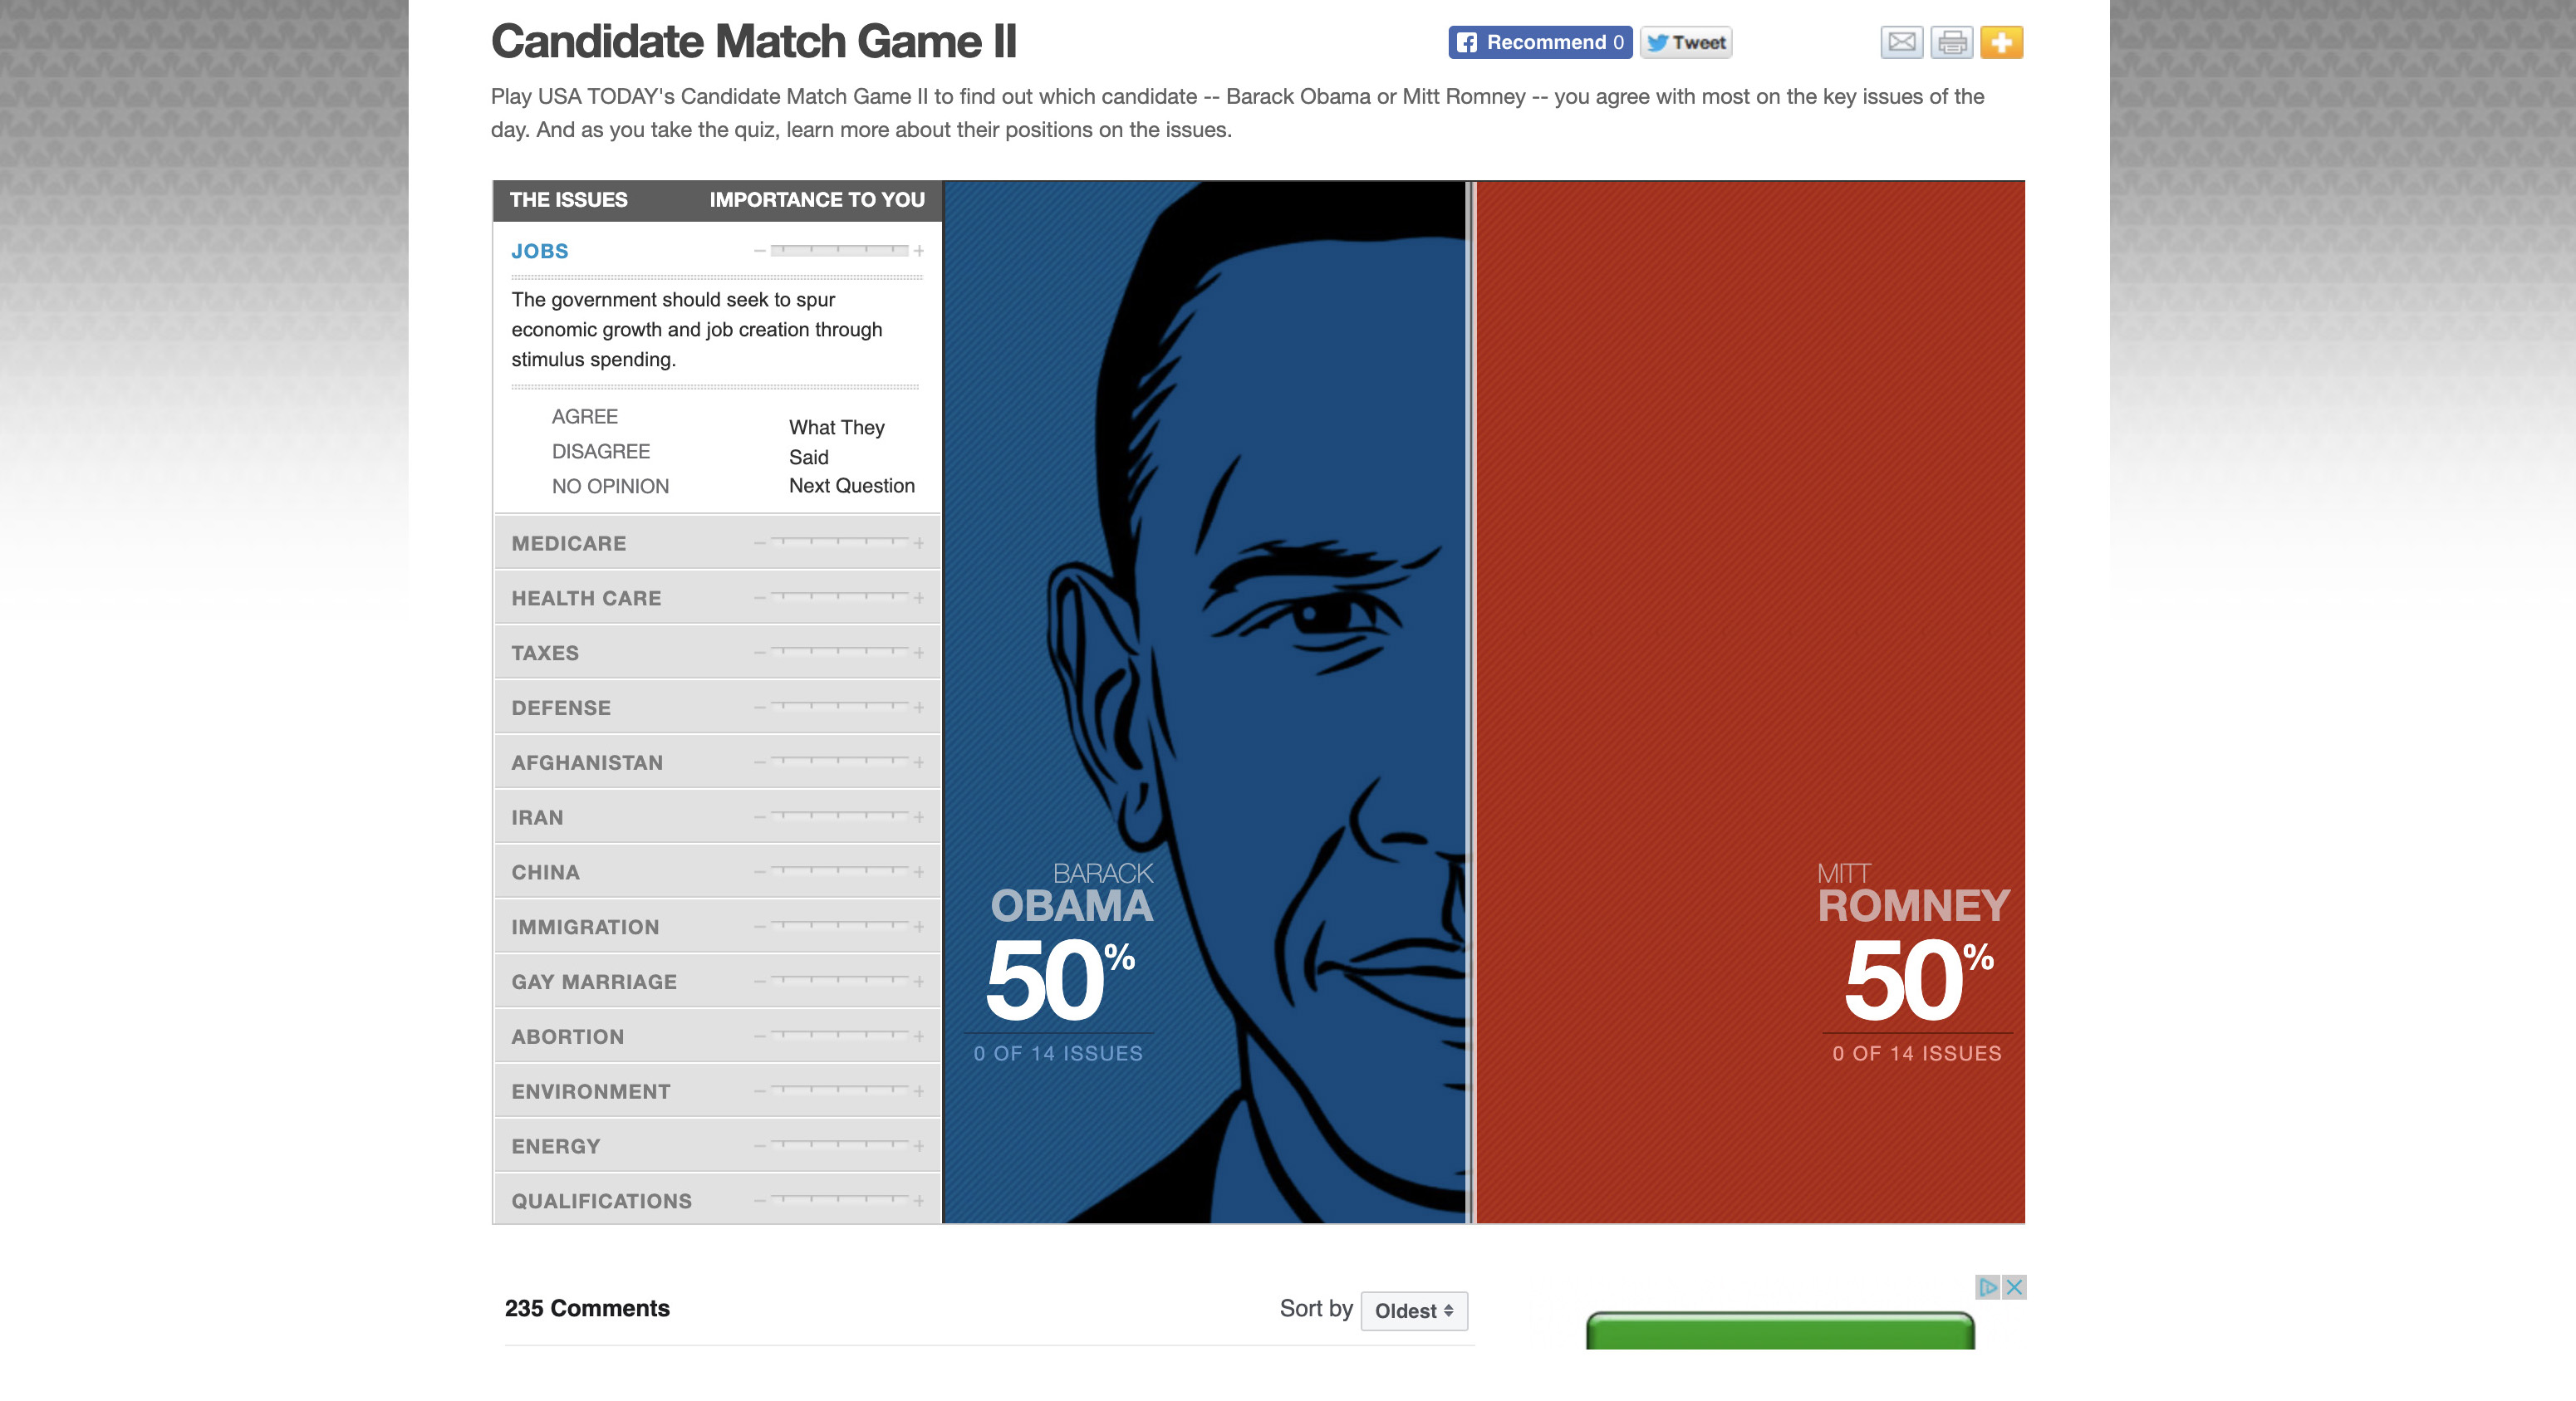
Task: Click the email share envelope icon
Action: point(1901,43)
